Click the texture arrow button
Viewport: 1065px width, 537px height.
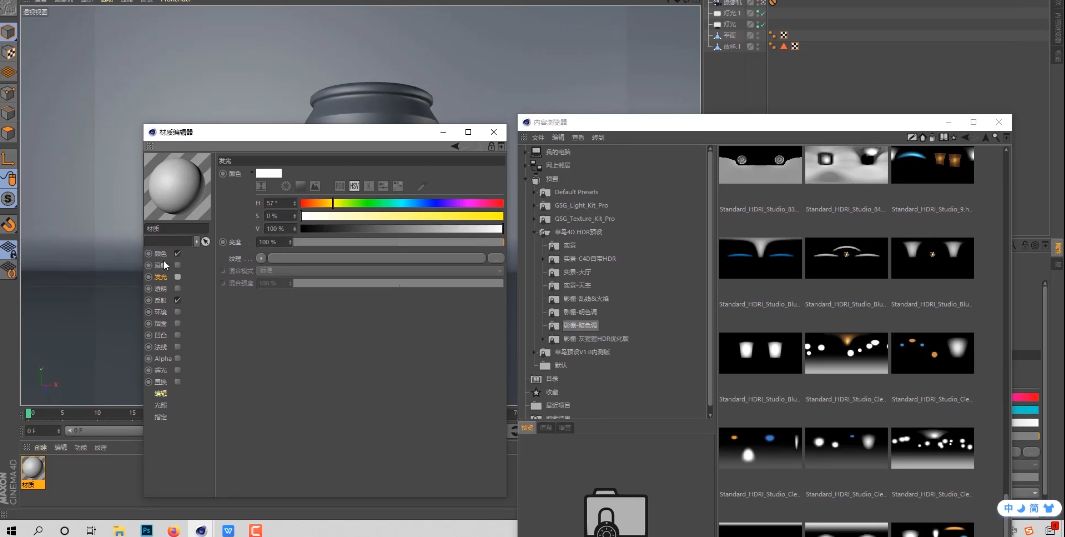point(261,258)
